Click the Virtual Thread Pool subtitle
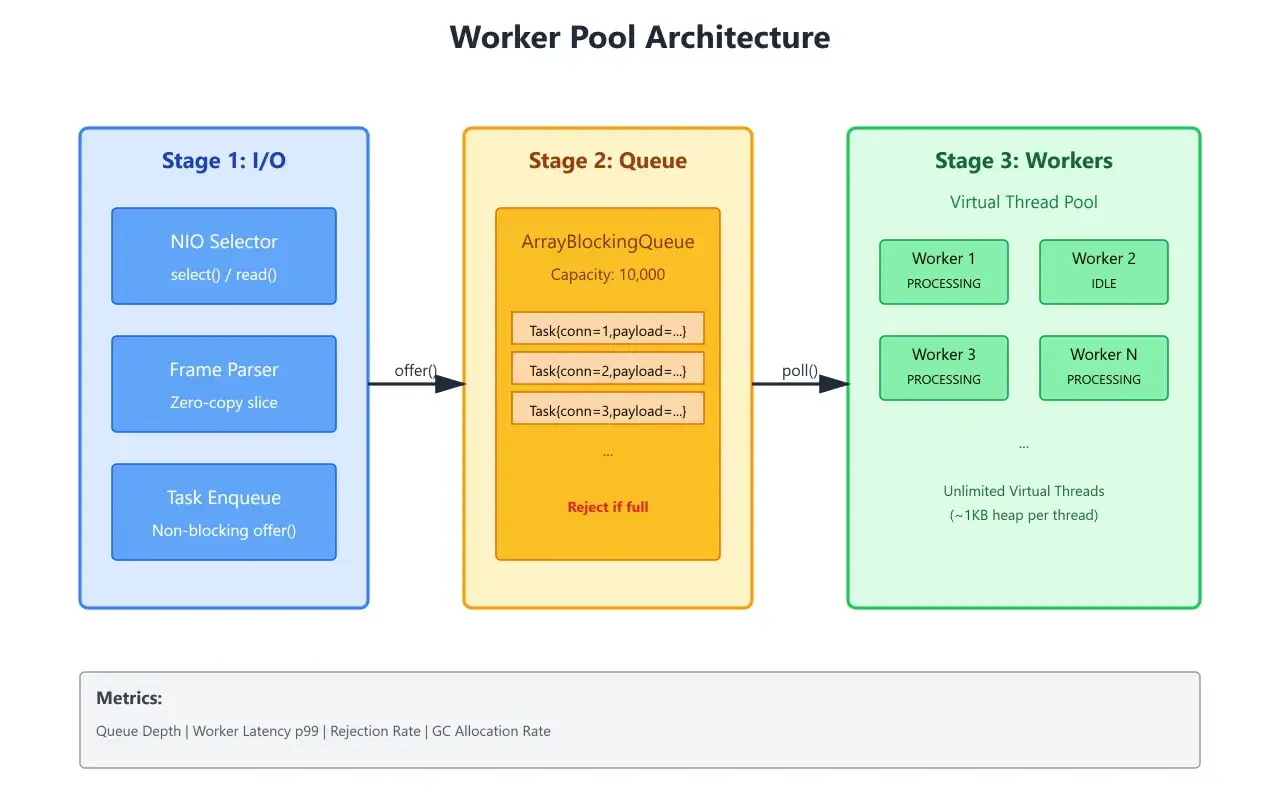This screenshot has width=1280, height=800. click(1024, 202)
